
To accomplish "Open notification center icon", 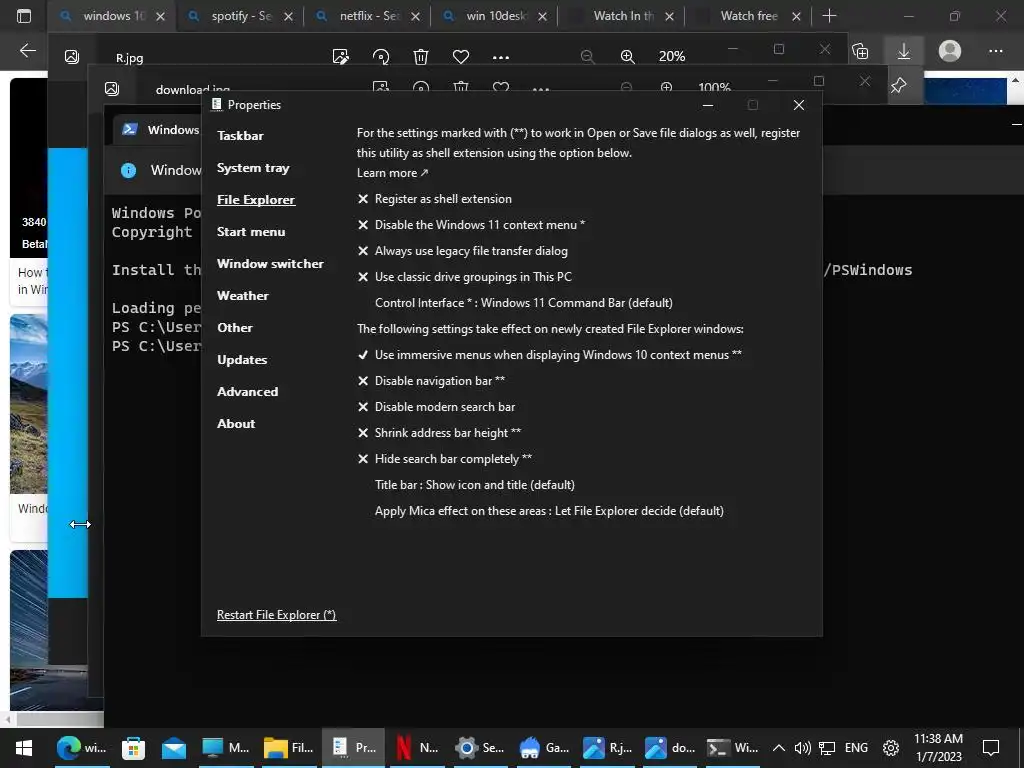I will tap(991, 748).
